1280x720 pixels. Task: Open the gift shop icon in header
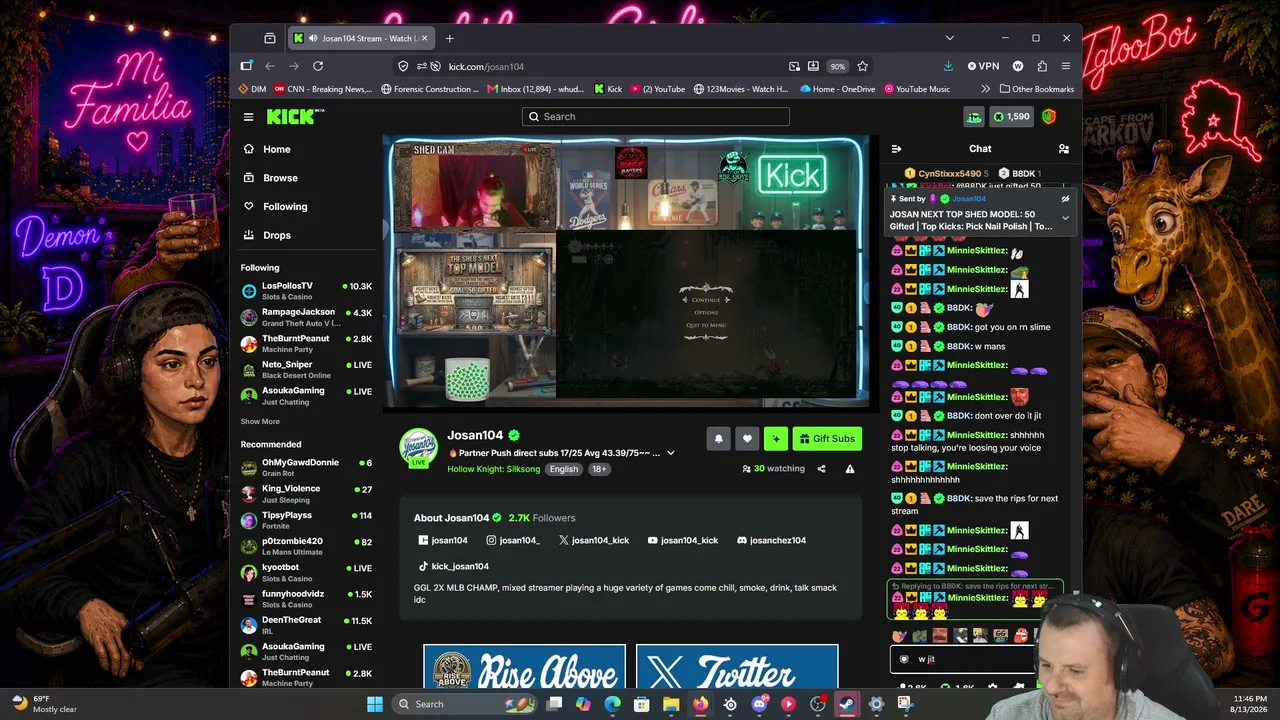pos(974,117)
